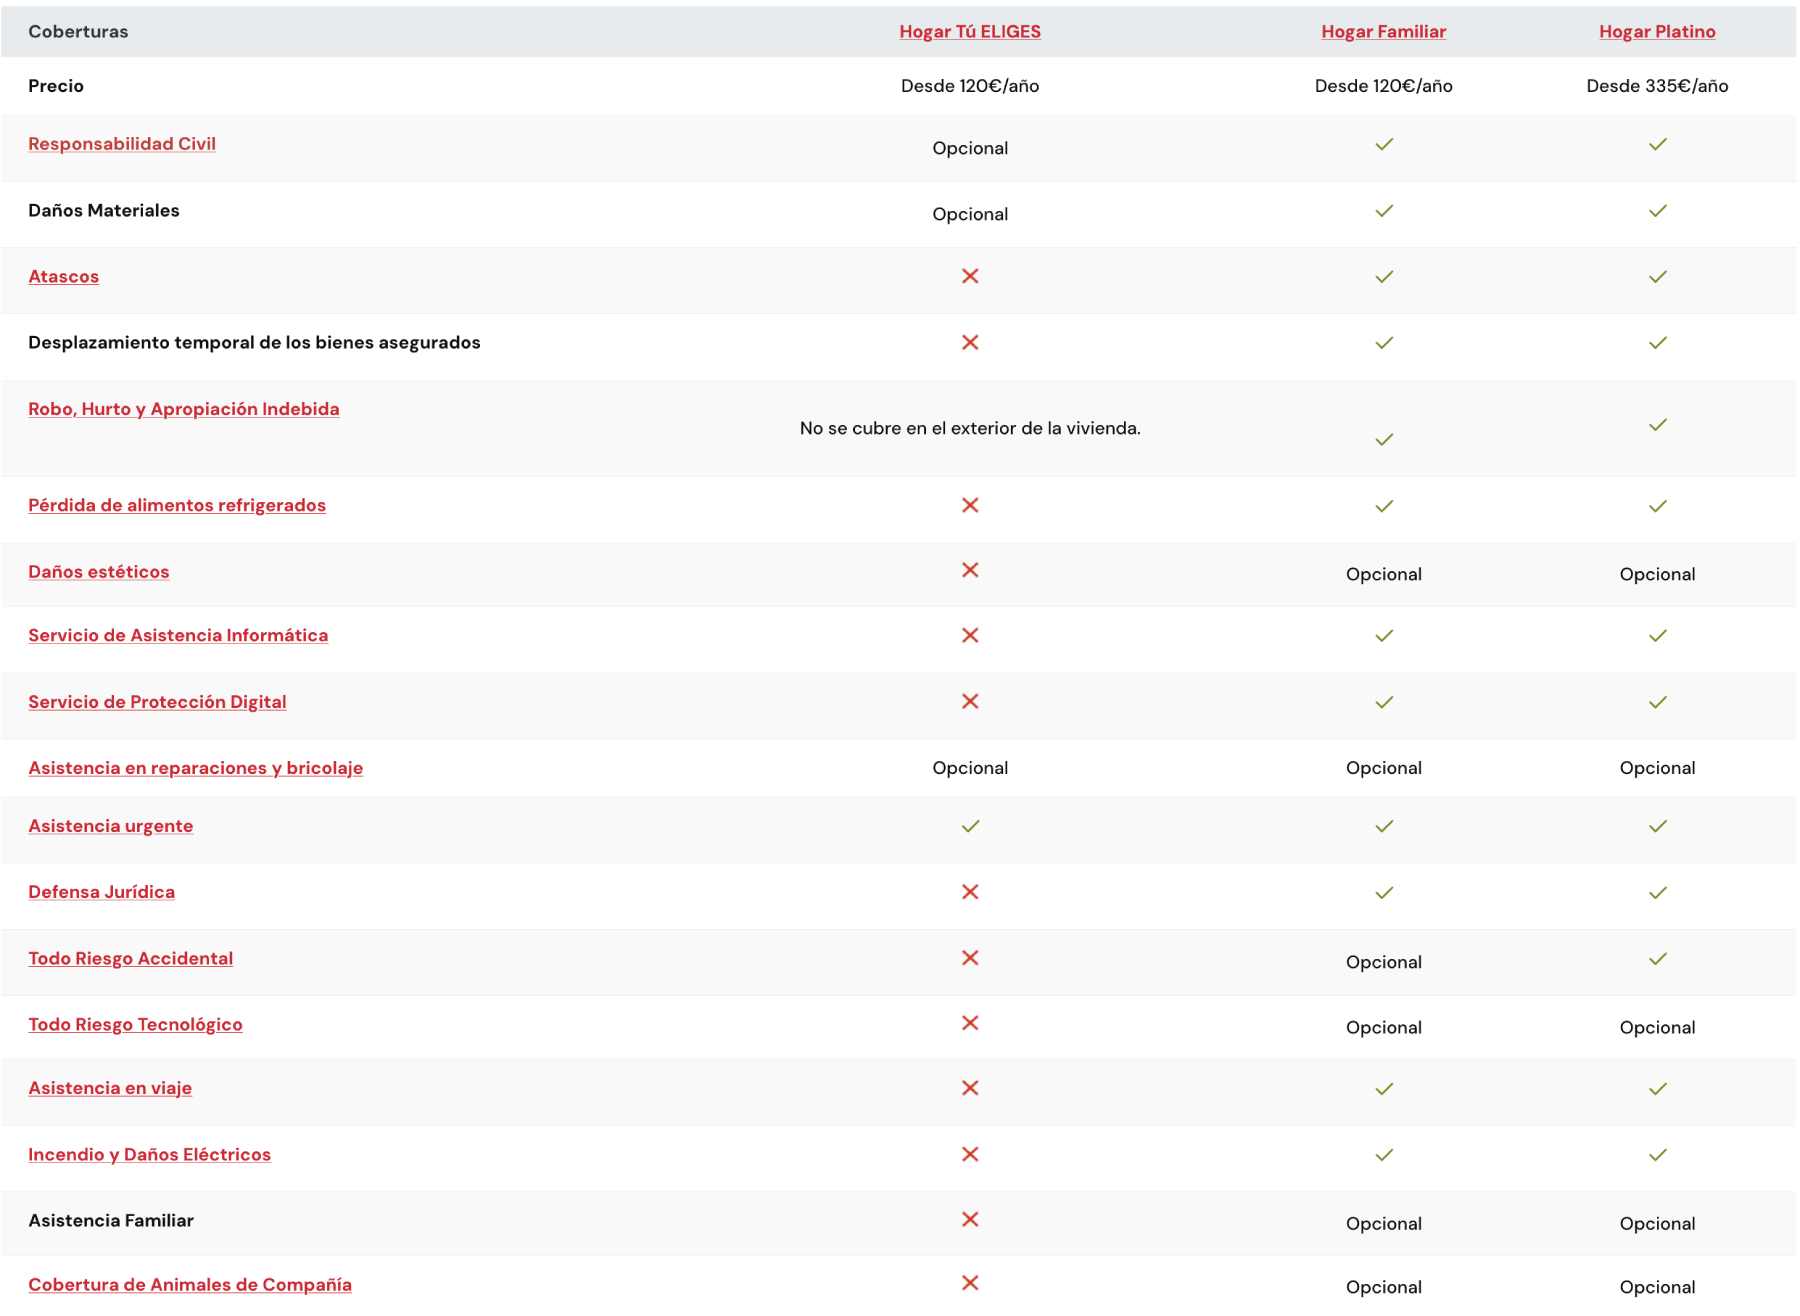Open the Todo Riesgo Accidental link
Image resolution: width=1800 pixels, height=1316 pixels.
pyautogui.click(x=131, y=958)
